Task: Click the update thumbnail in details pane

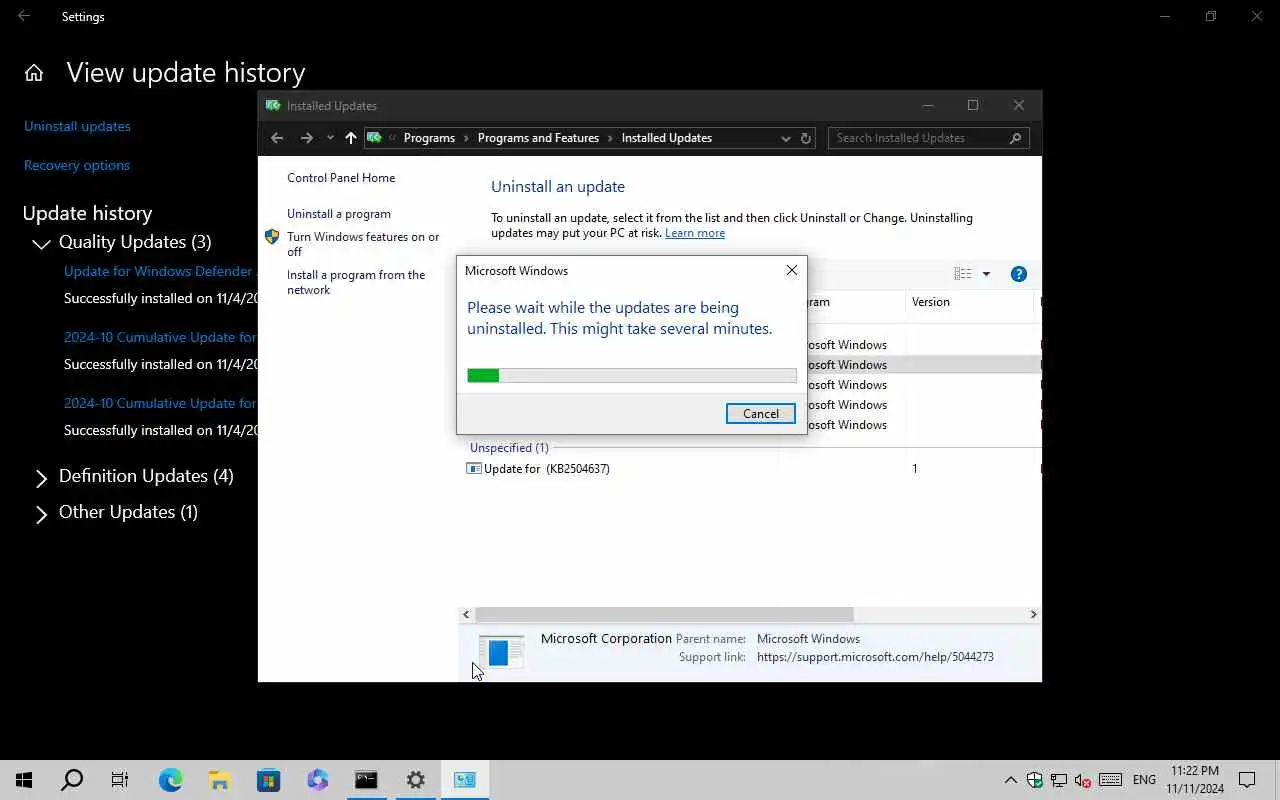Action: tap(501, 651)
